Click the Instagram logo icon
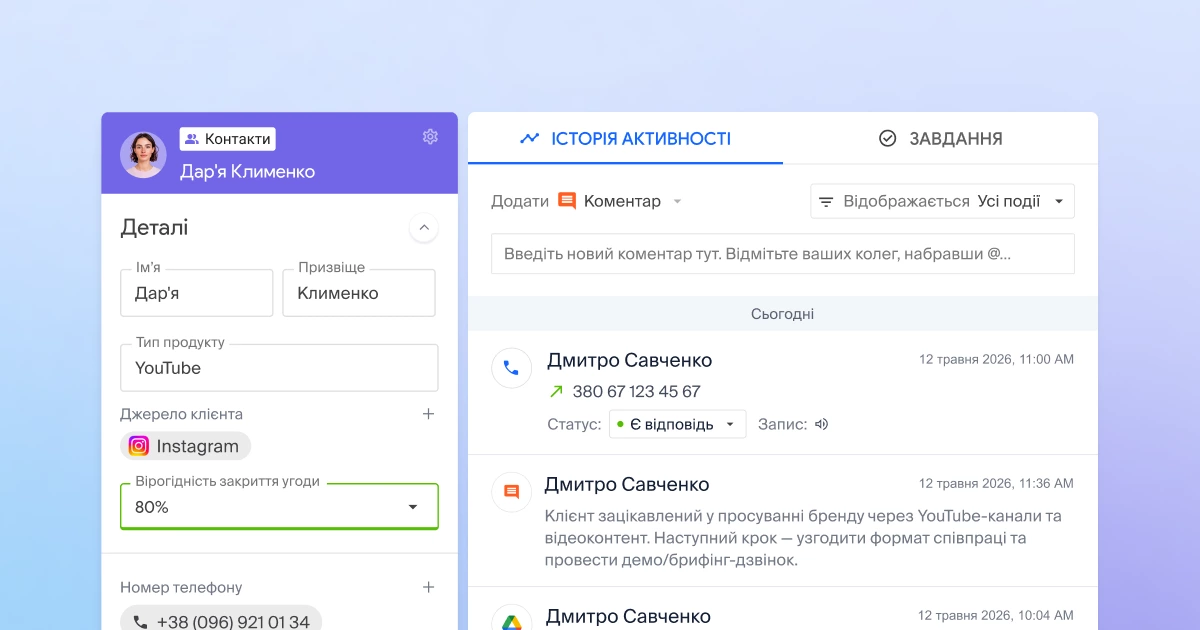1200x630 pixels. coord(139,446)
